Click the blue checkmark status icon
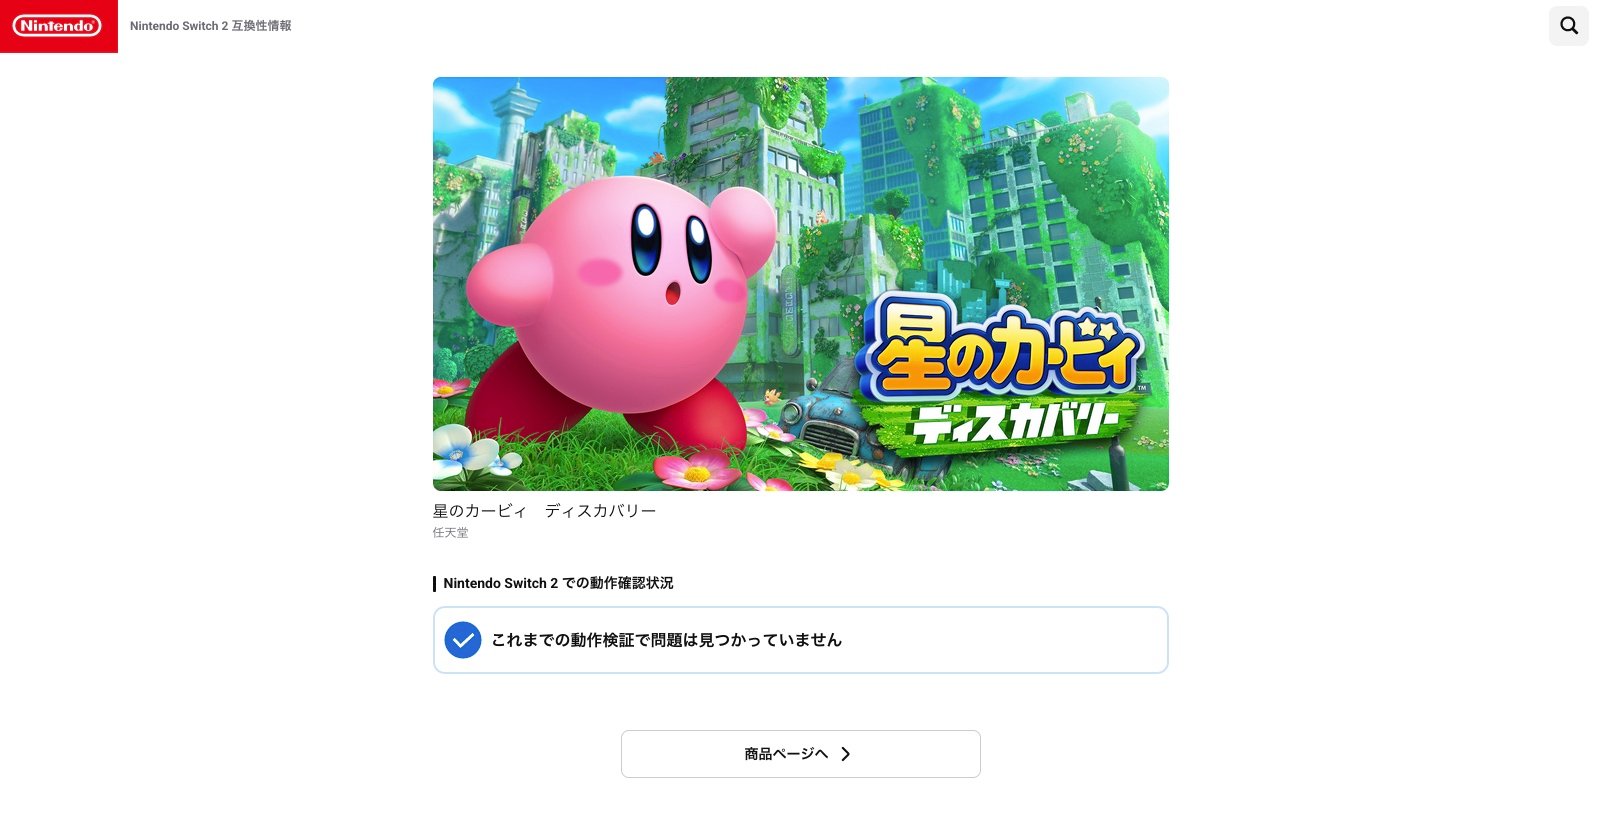The image size is (1600, 840). (463, 640)
